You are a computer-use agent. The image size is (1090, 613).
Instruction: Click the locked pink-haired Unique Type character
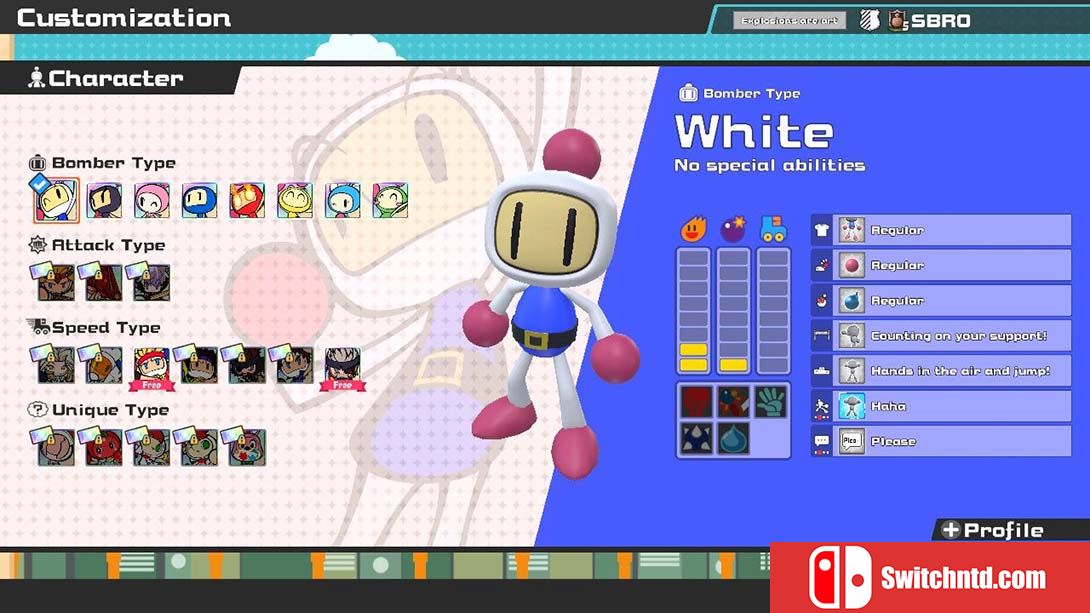click(245, 447)
